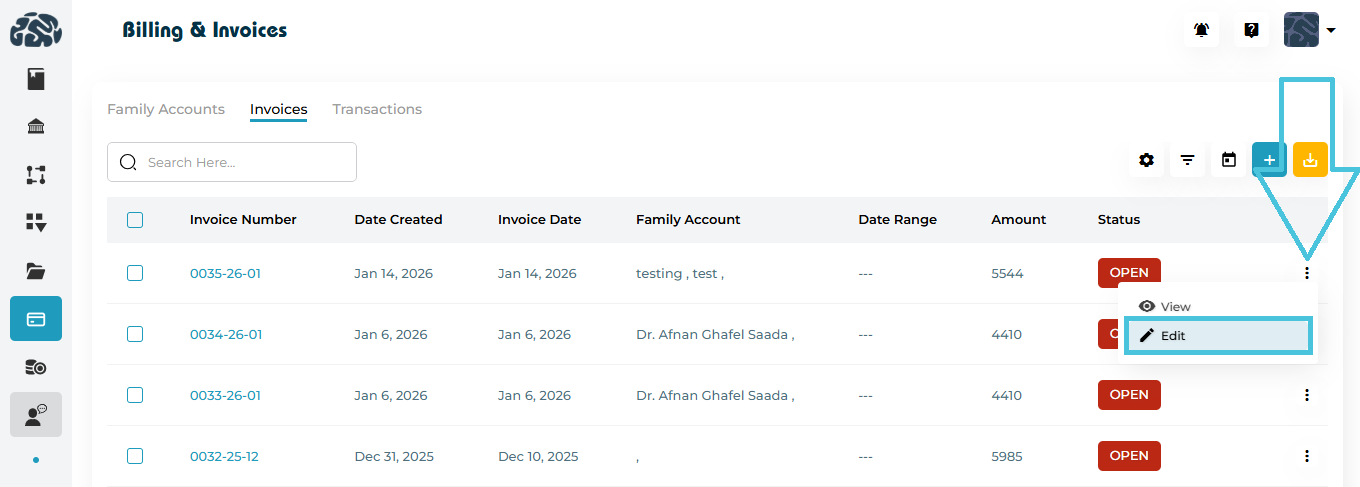Open the calendar date filter icon
This screenshot has height=487, width=1360.
click(x=1229, y=160)
